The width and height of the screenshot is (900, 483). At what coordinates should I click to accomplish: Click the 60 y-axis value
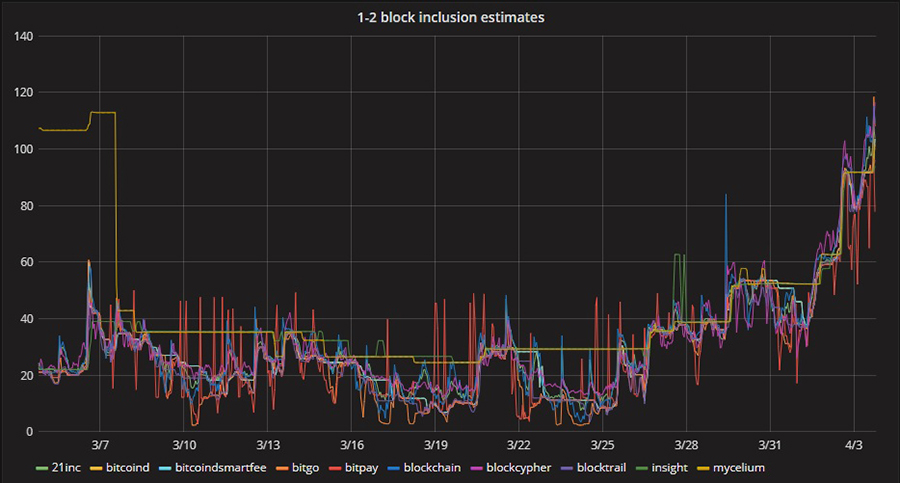coord(27,262)
